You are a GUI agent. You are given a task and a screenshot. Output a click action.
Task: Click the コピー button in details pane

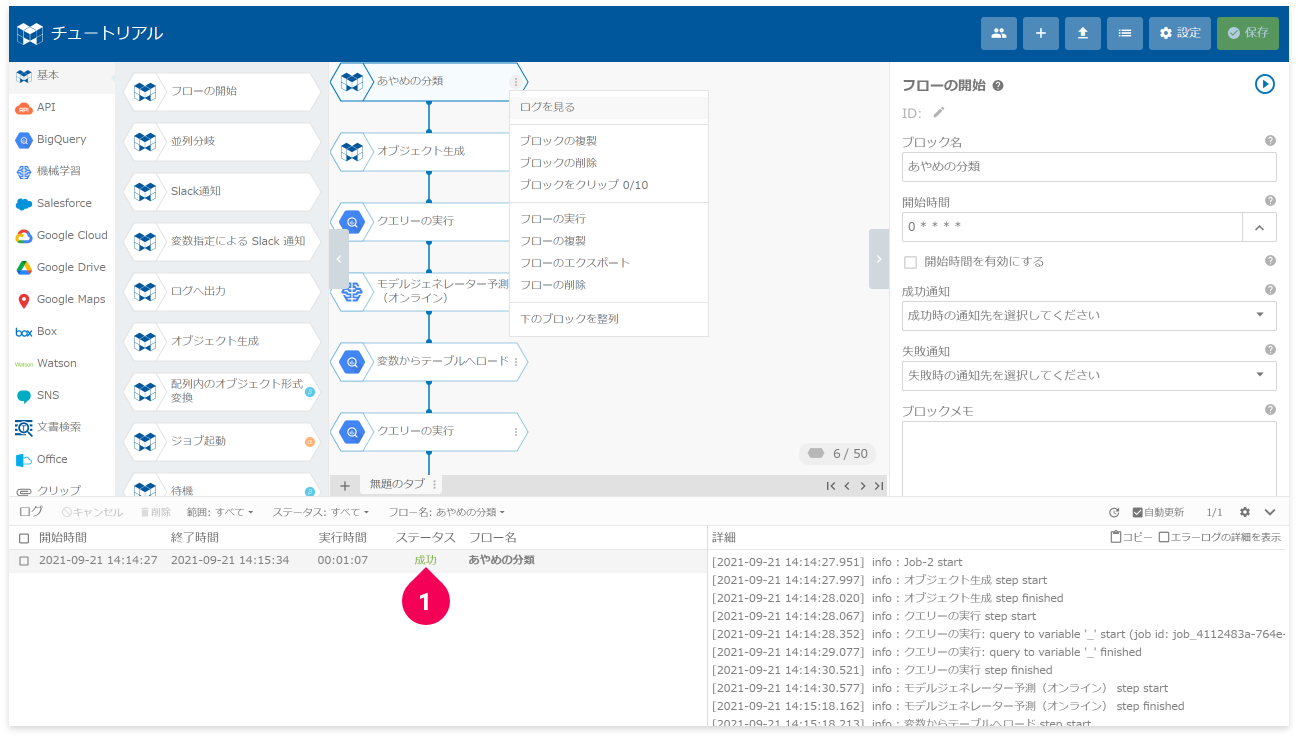pos(1131,538)
